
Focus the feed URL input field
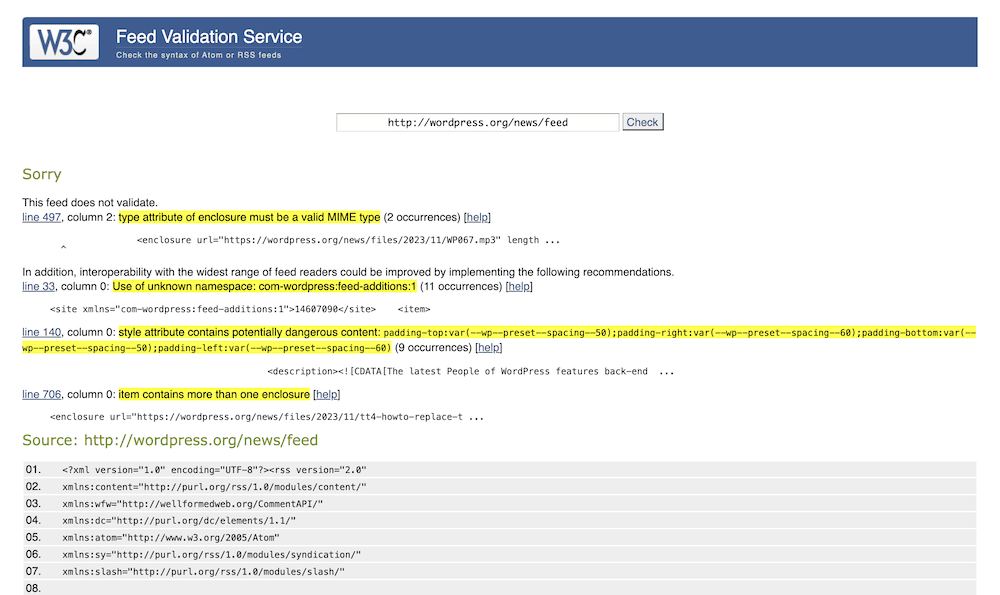pos(477,123)
